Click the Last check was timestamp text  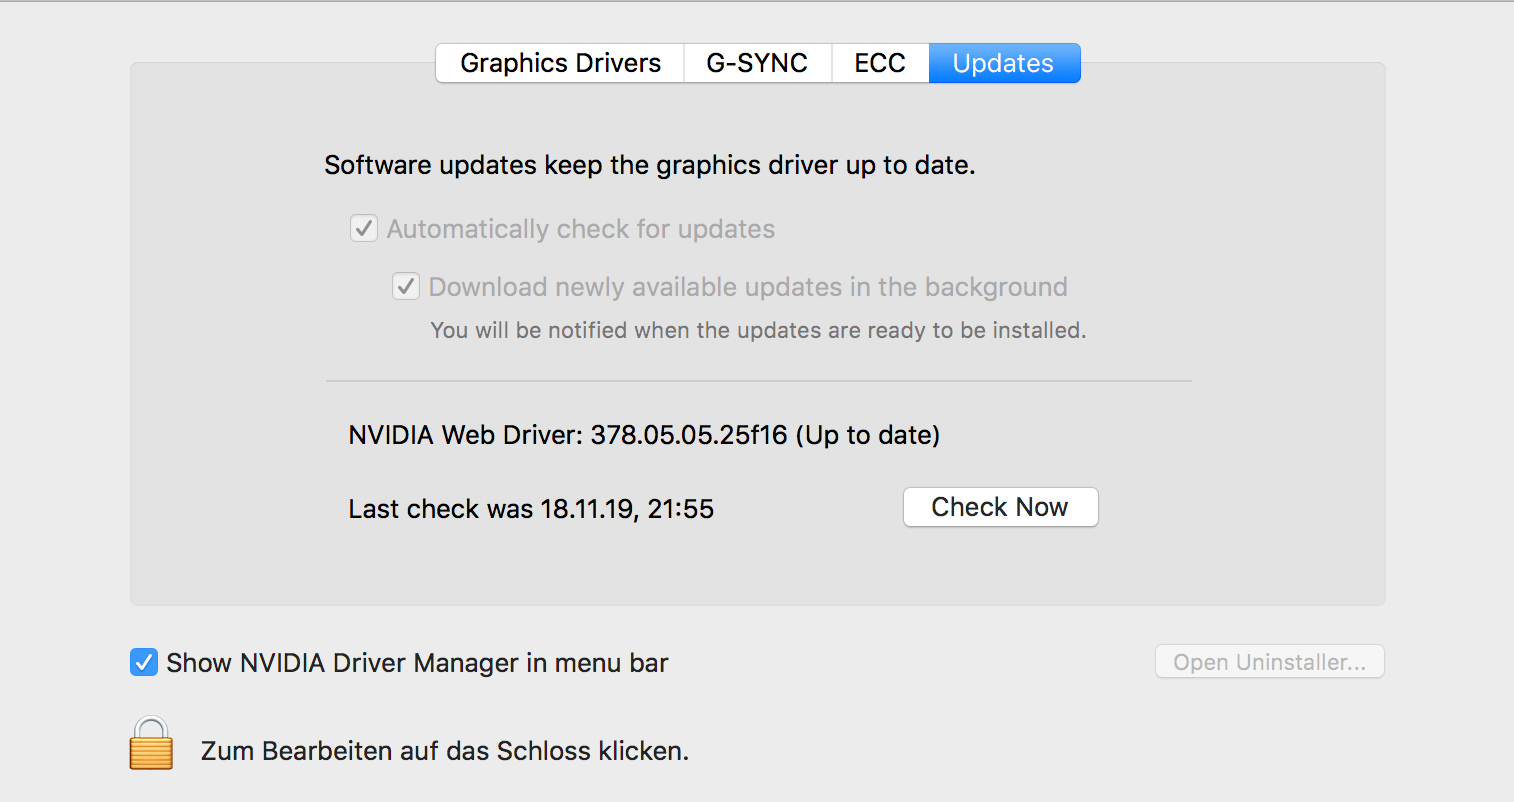pyautogui.click(x=531, y=509)
